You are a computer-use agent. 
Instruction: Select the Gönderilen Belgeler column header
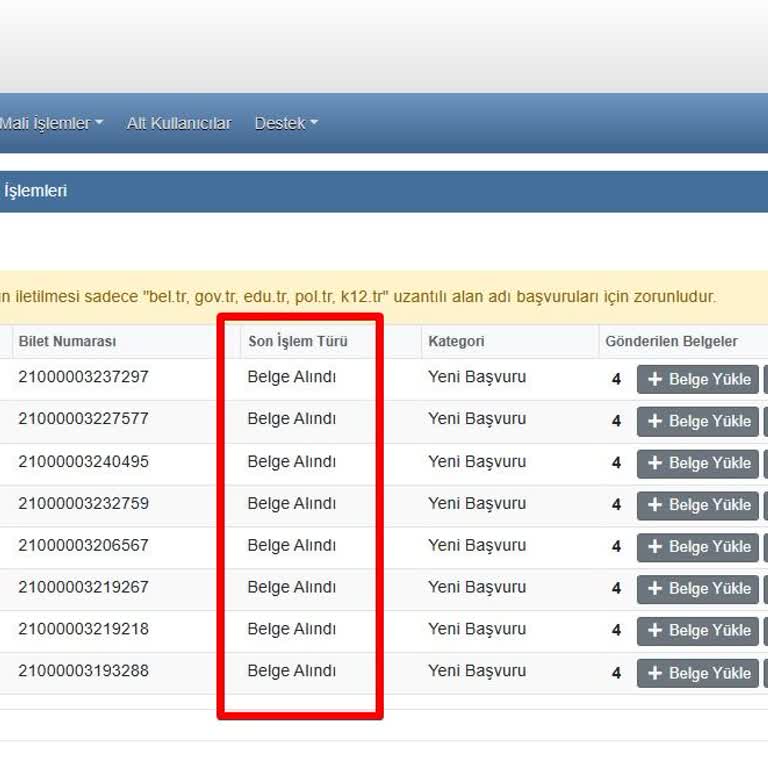click(671, 341)
